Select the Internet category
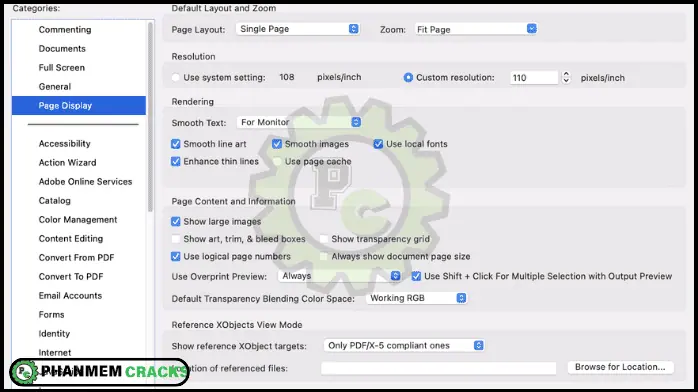Screen dimensions: 698x392 [x=55, y=352]
